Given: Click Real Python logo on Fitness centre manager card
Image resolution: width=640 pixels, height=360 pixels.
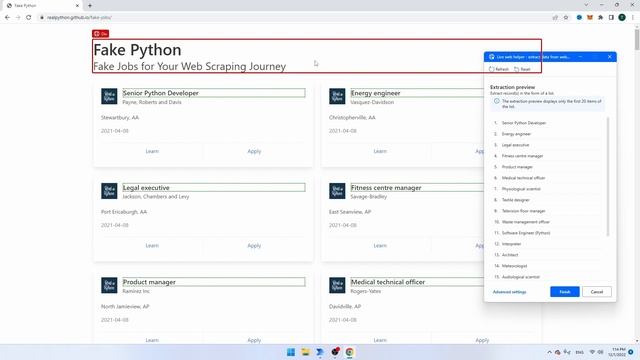Looking at the screenshot, I should pos(337,191).
